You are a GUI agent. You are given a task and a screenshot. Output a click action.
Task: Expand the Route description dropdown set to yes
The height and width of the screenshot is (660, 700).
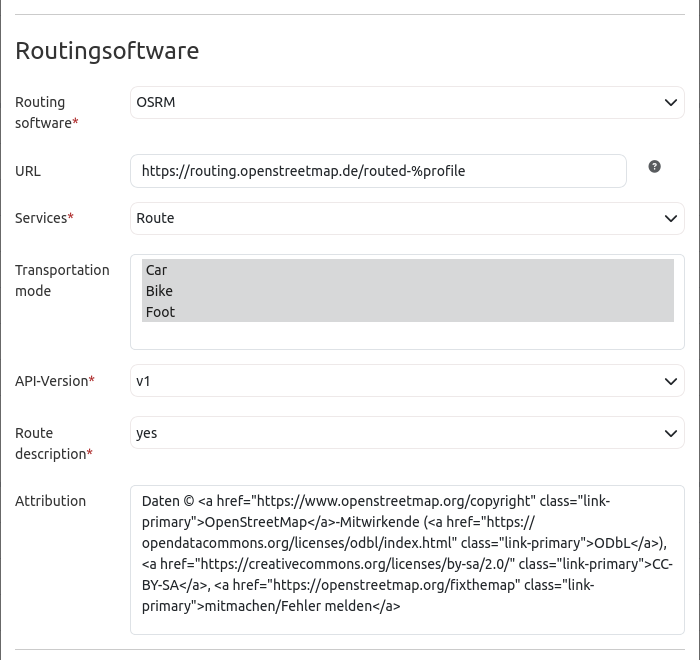click(407, 433)
